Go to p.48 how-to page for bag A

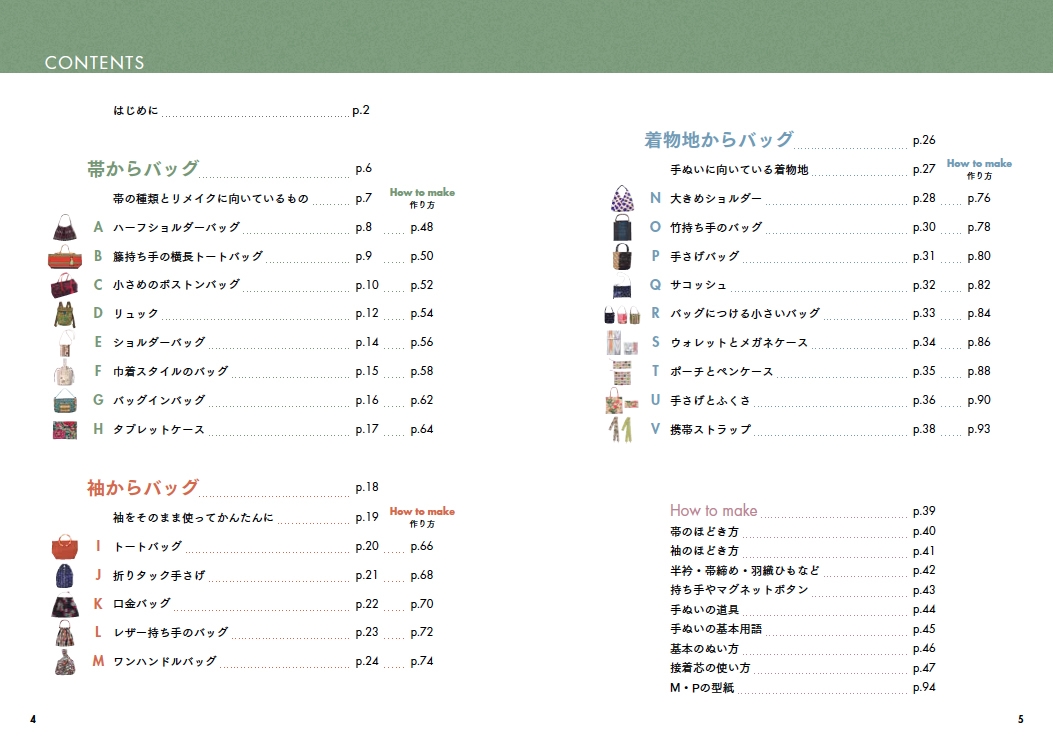421,228
